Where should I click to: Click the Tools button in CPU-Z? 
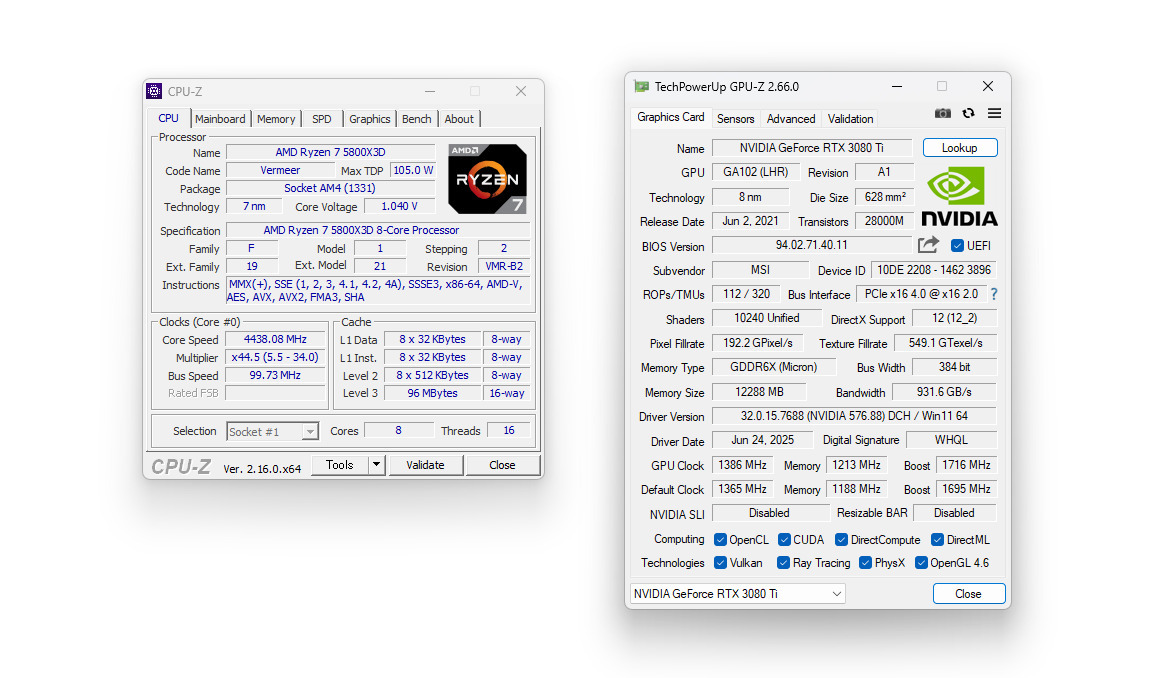tap(340, 465)
